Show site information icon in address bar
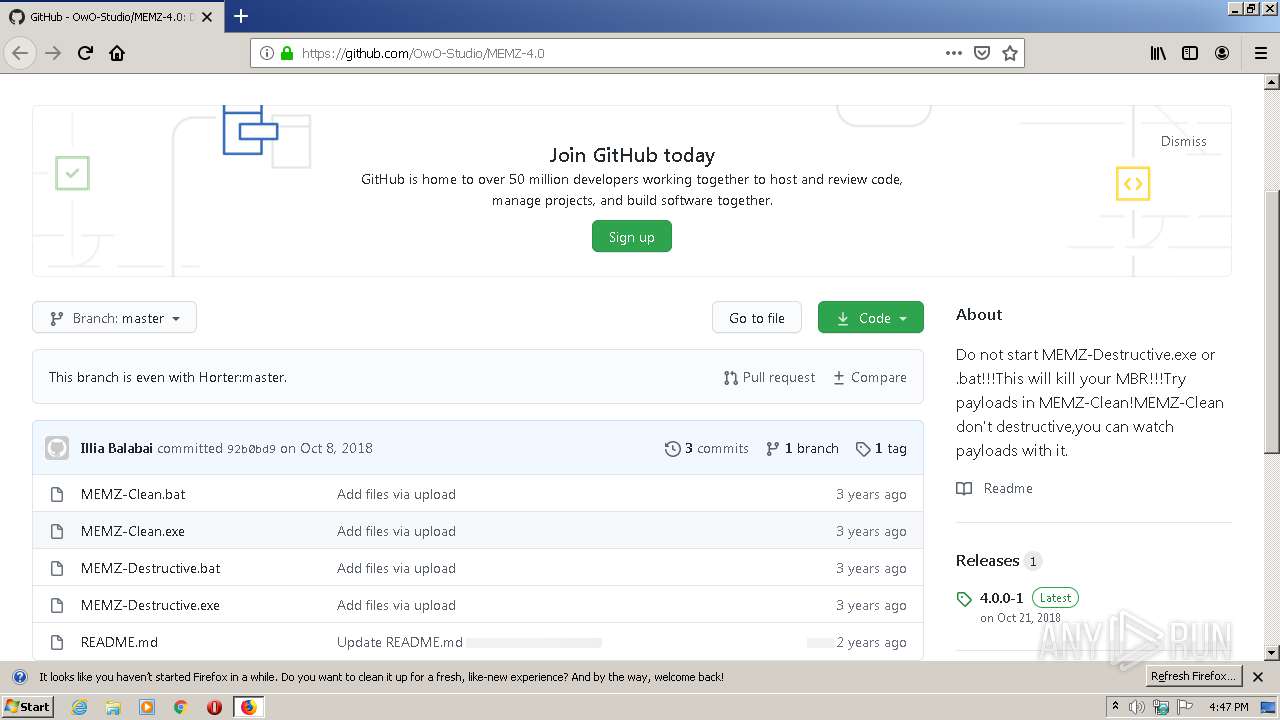The width and height of the screenshot is (1280, 720). pyautogui.click(x=267, y=53)
